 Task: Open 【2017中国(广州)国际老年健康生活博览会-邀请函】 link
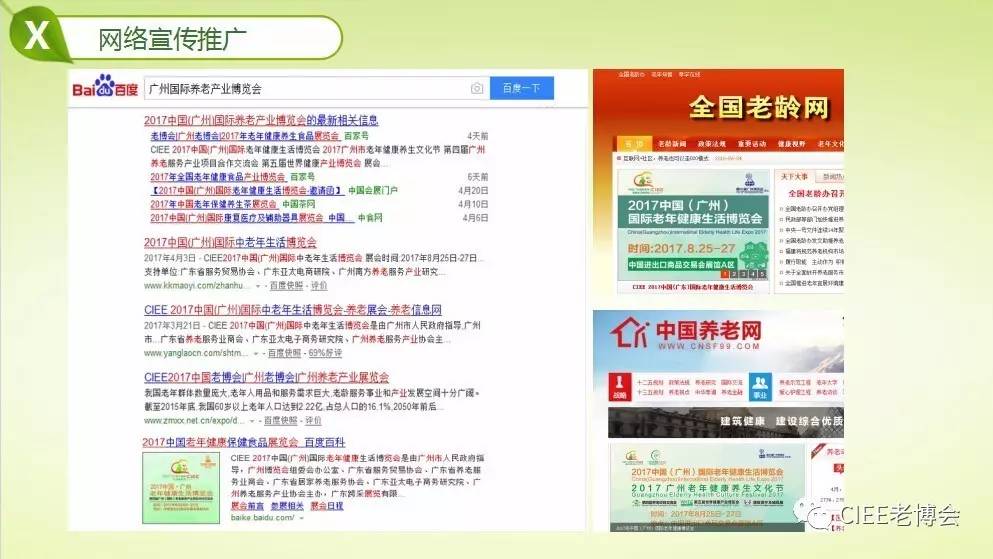point(247,191)
